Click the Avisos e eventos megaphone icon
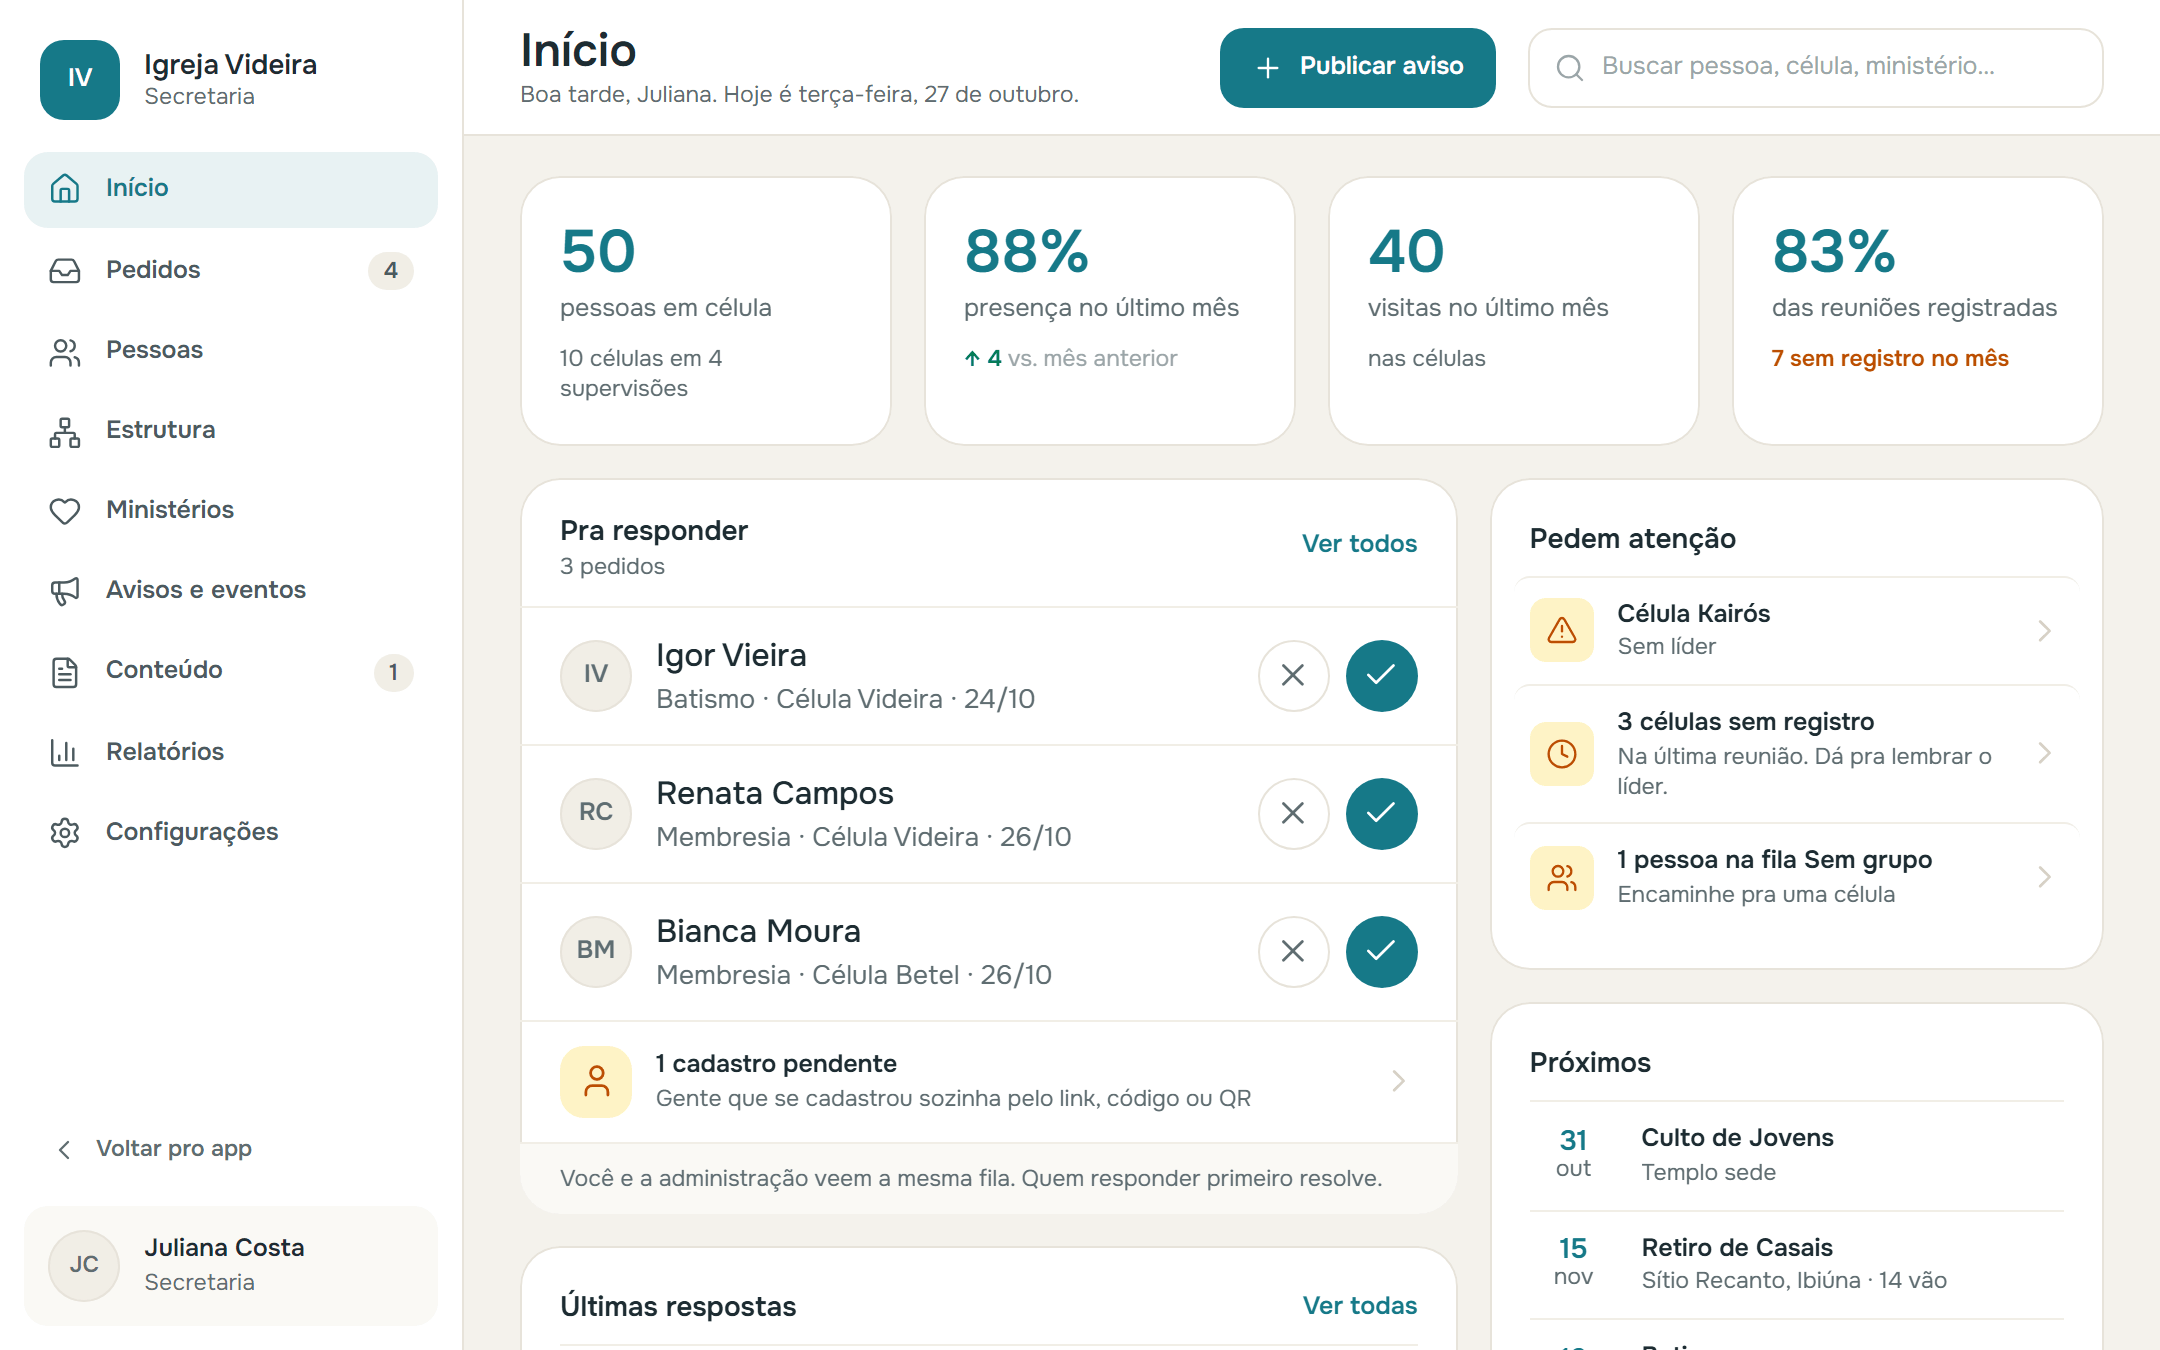 65,591
